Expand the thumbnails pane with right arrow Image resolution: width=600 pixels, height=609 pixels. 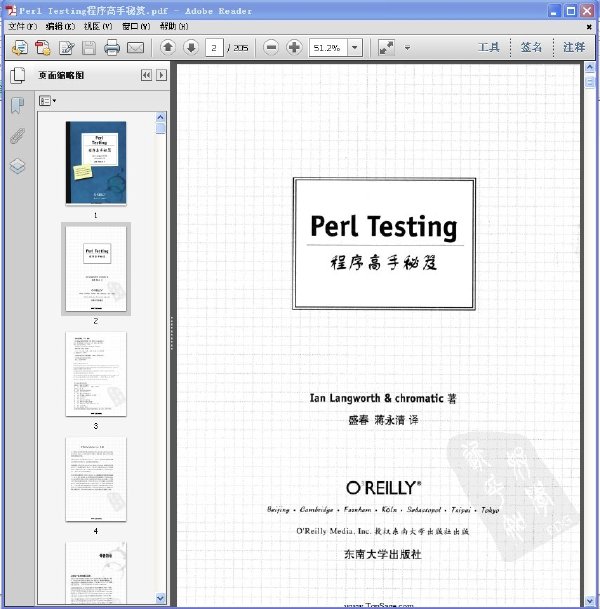coord(161,75)
